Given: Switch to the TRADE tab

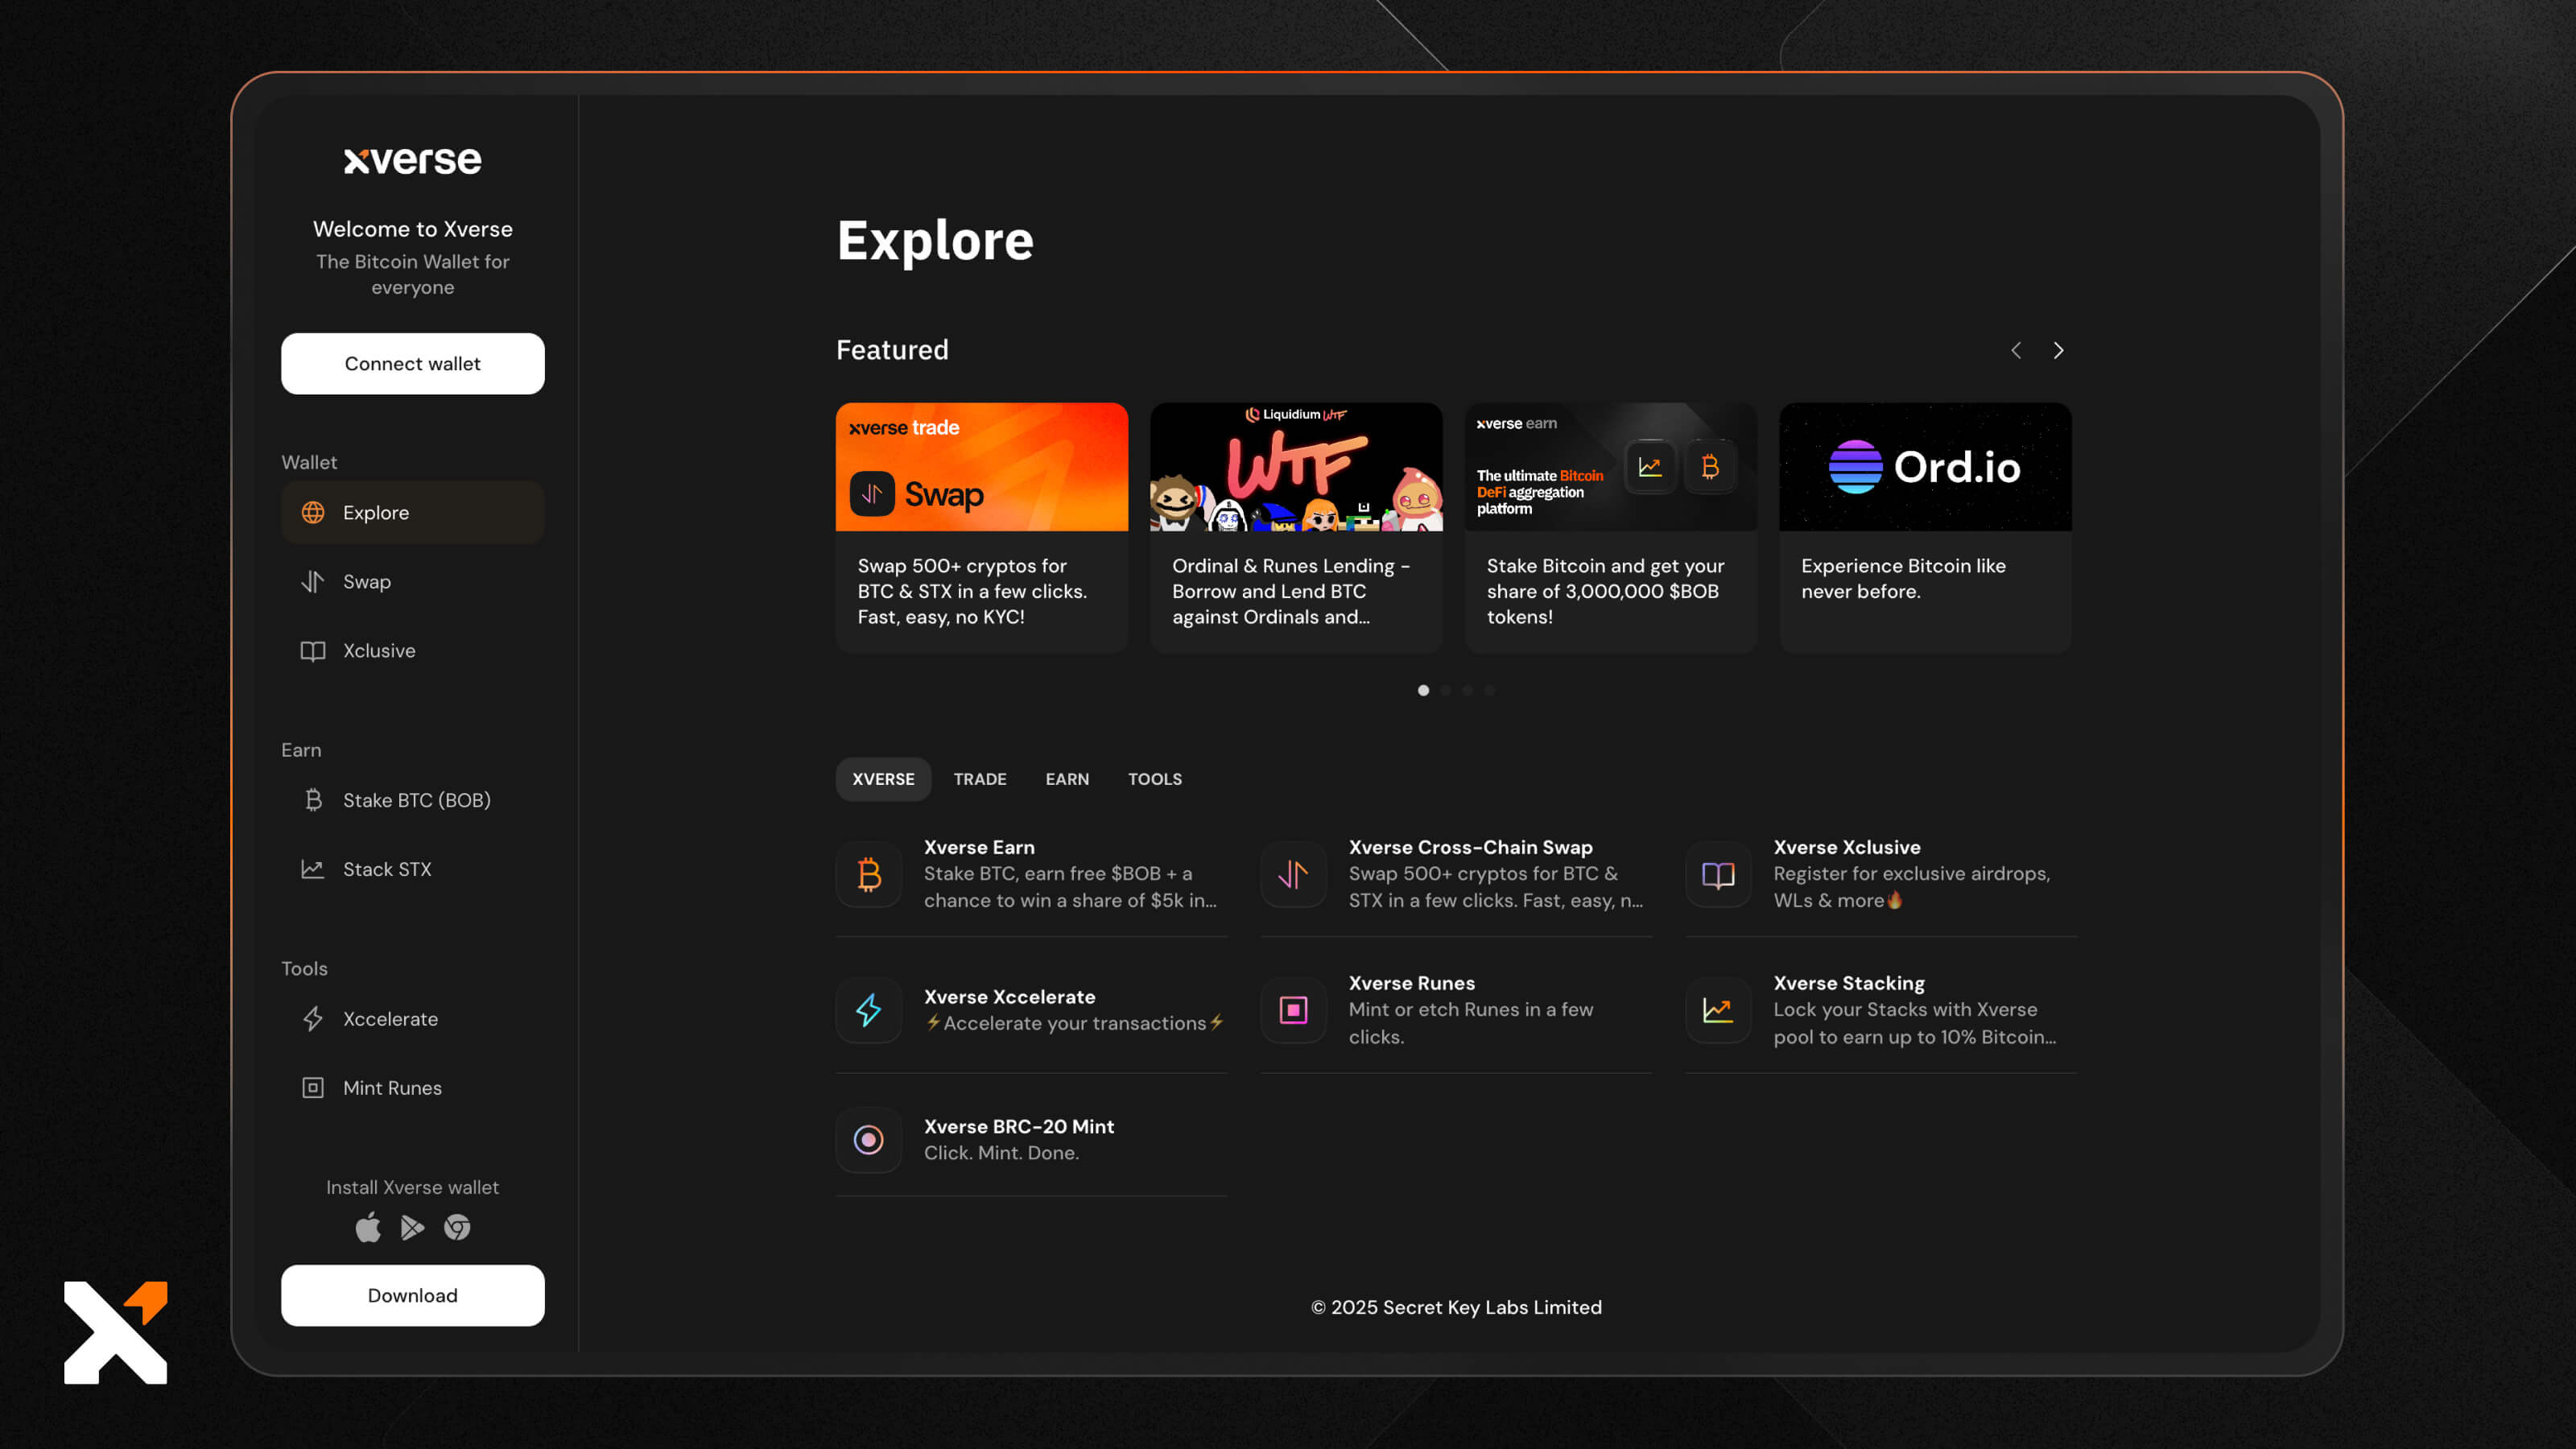Looking at the screenshot, I should click(980, 779).
